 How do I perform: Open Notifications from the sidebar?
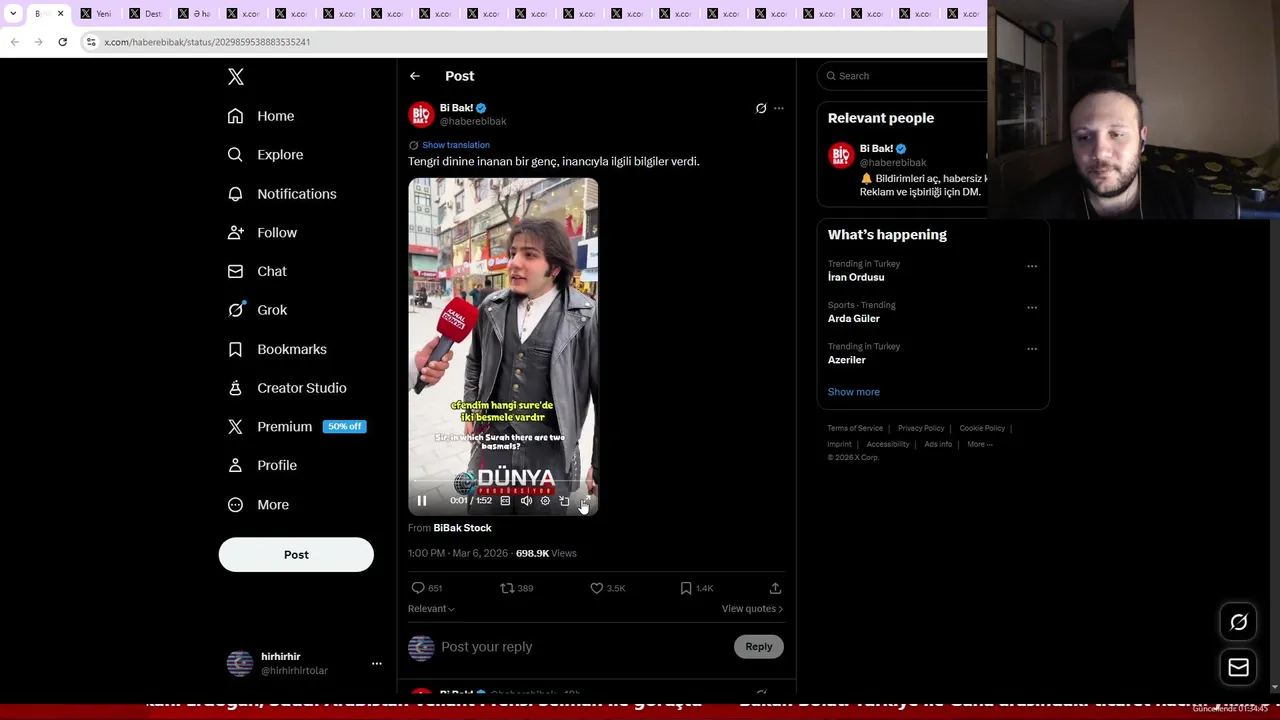click(x=282, y=194)
